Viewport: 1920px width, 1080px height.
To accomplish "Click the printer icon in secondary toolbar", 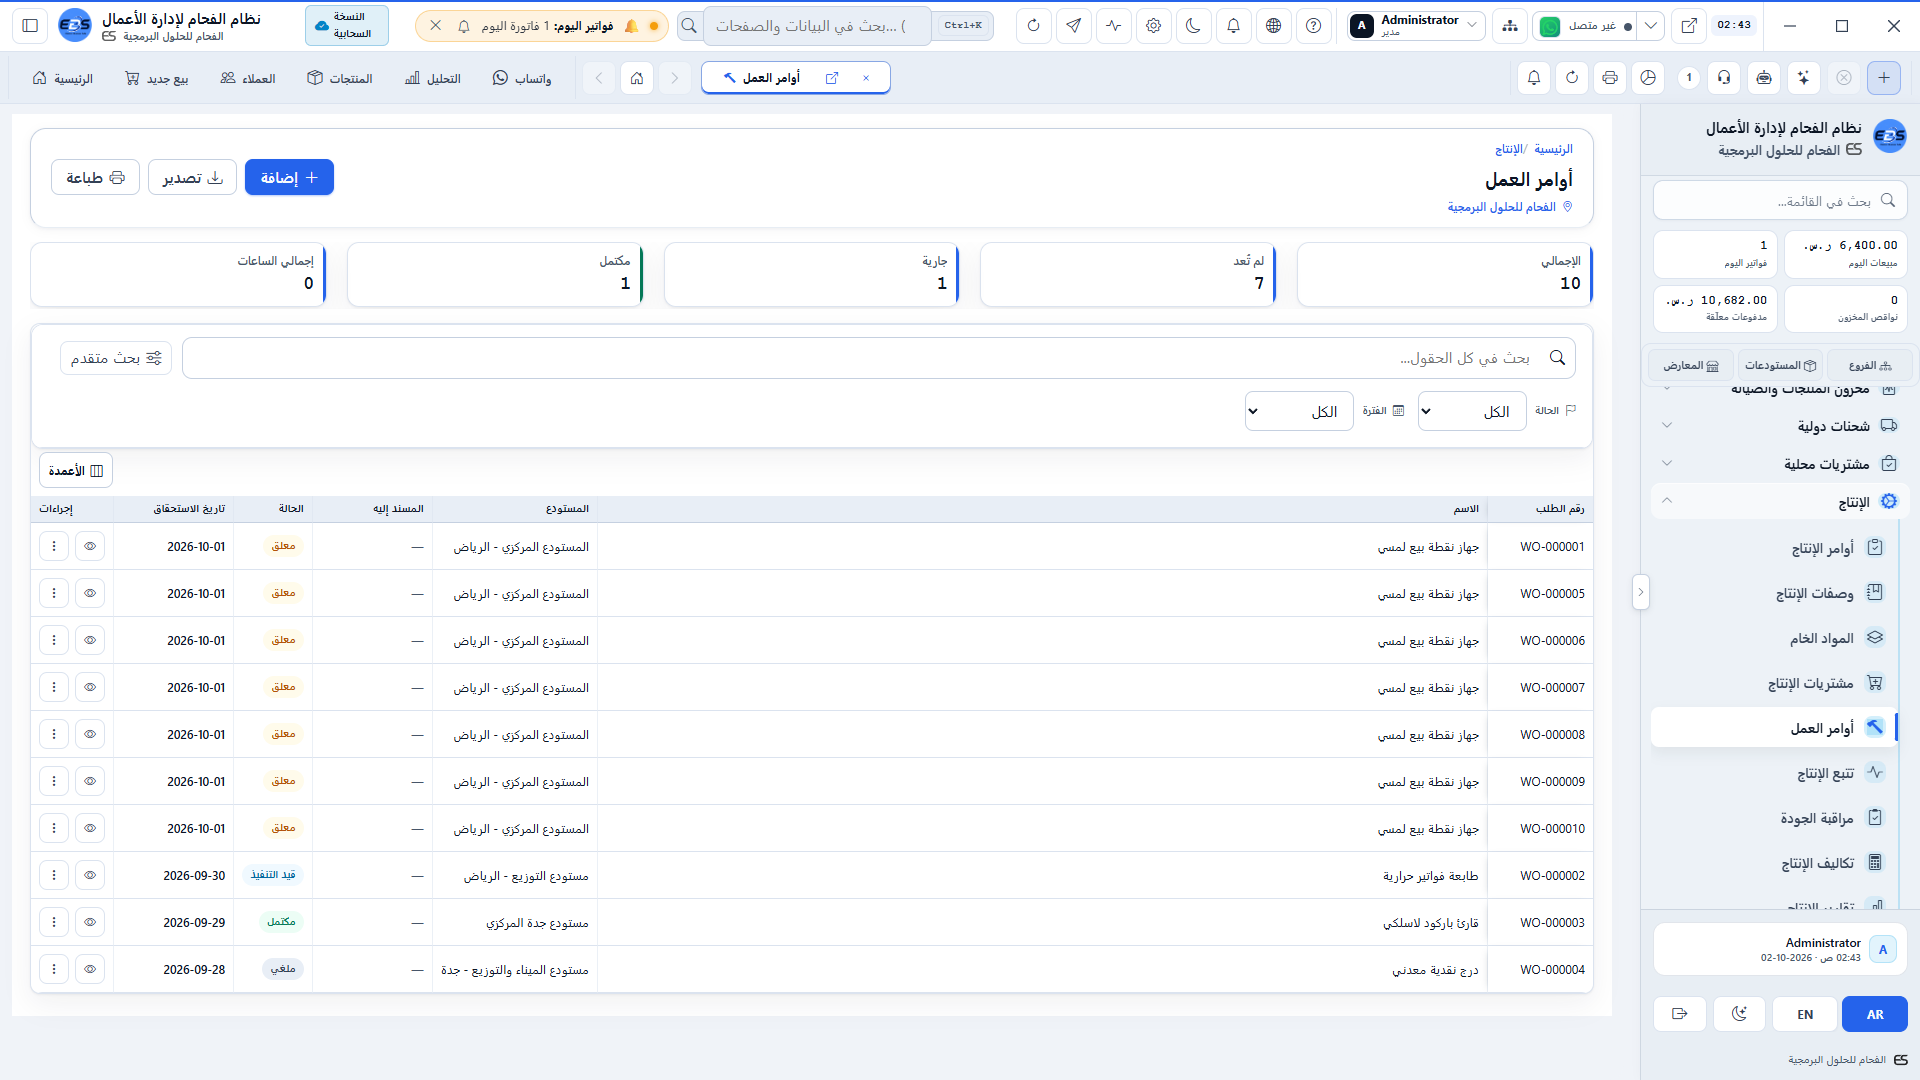I will [x=1610, y=78].
